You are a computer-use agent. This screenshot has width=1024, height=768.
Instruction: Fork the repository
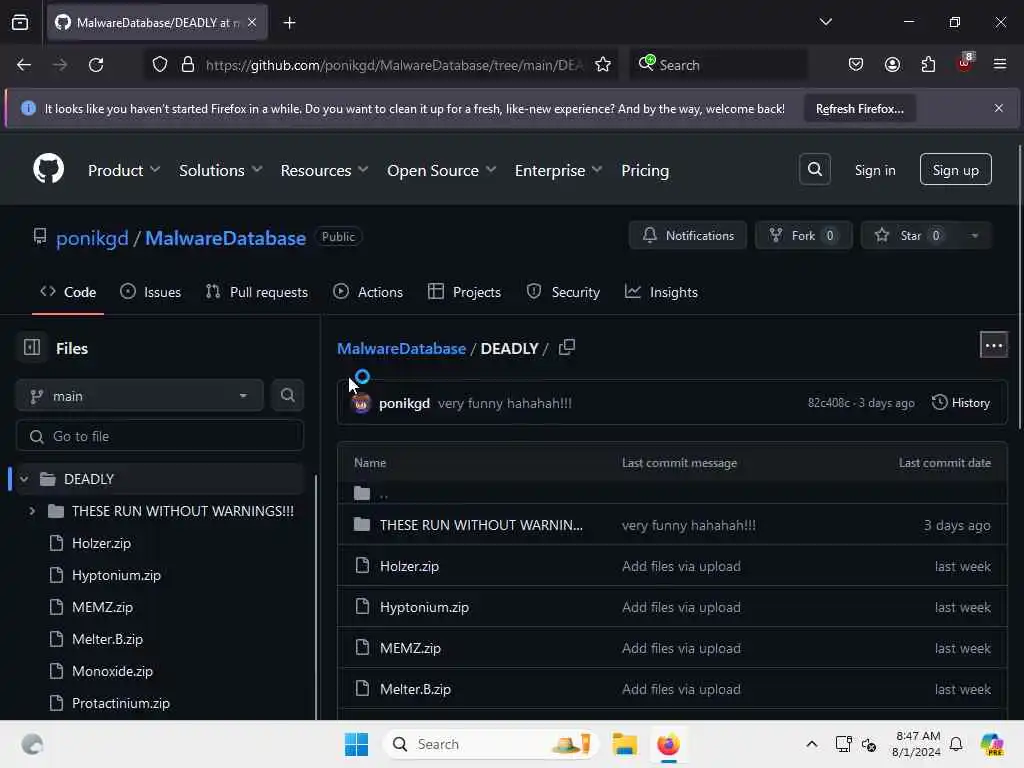(803, 236)
